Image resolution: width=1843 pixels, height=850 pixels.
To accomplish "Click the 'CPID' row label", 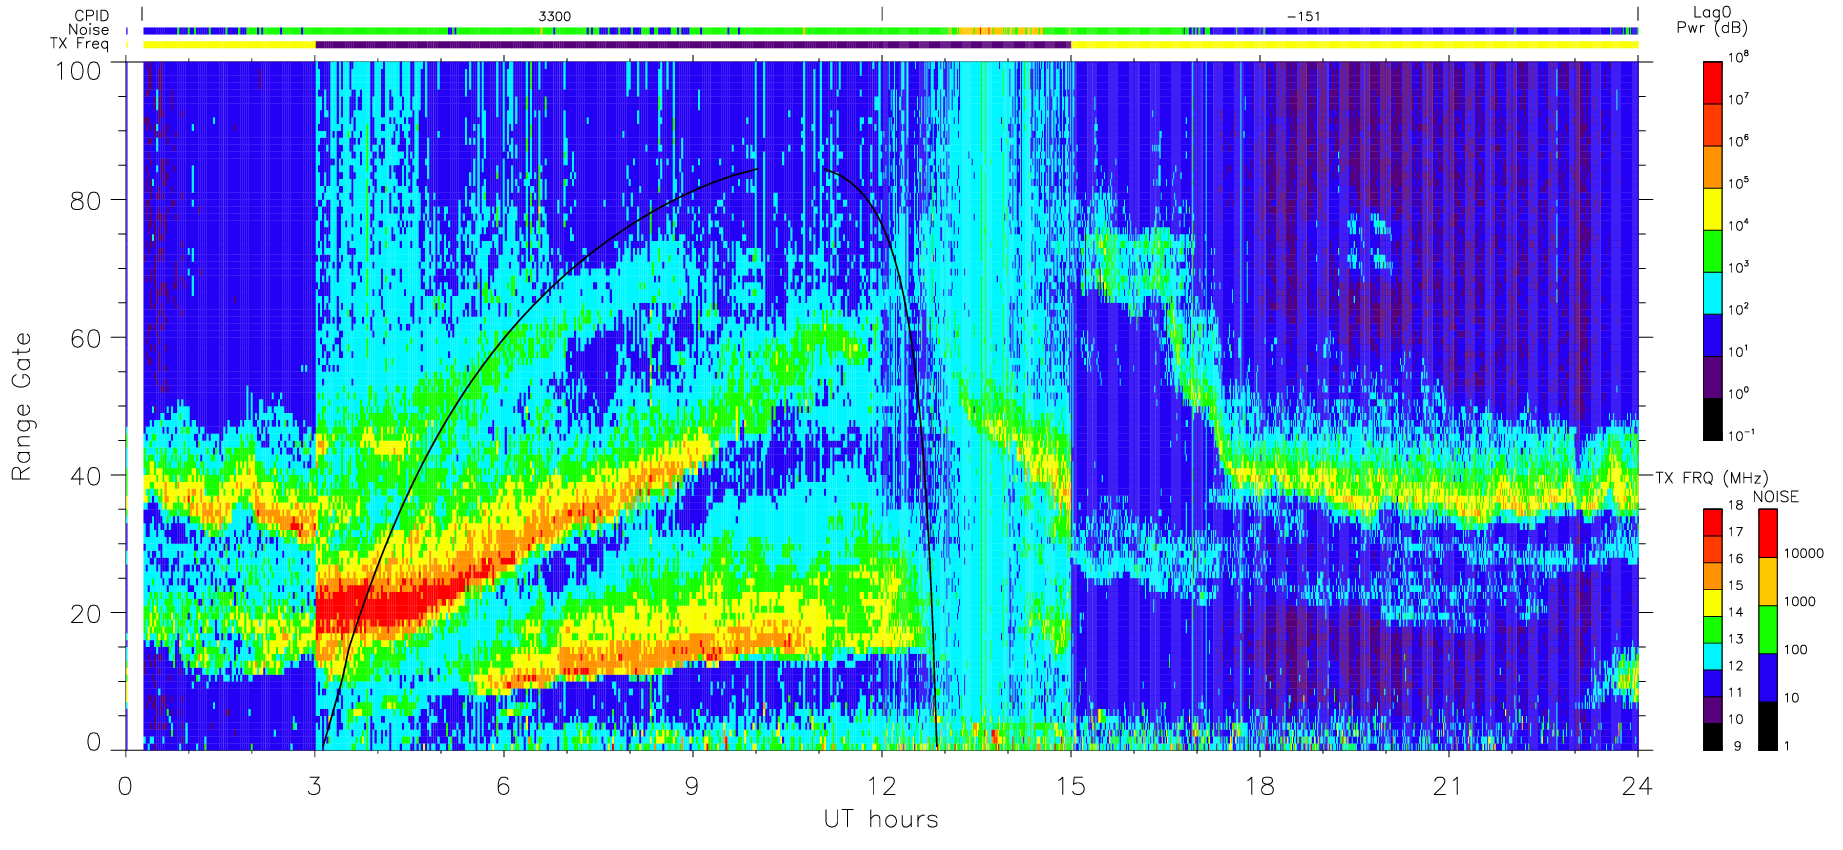I will [x=91, y=16].
